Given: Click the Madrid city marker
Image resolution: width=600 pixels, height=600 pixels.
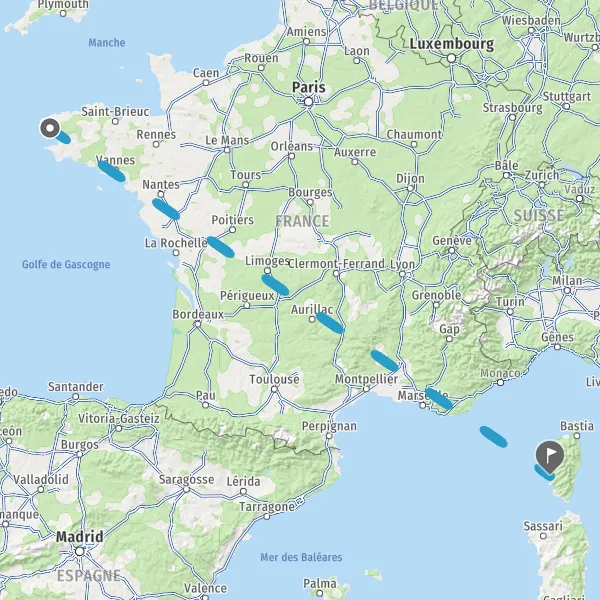Looking at the screenshot, I should [79, 551].
